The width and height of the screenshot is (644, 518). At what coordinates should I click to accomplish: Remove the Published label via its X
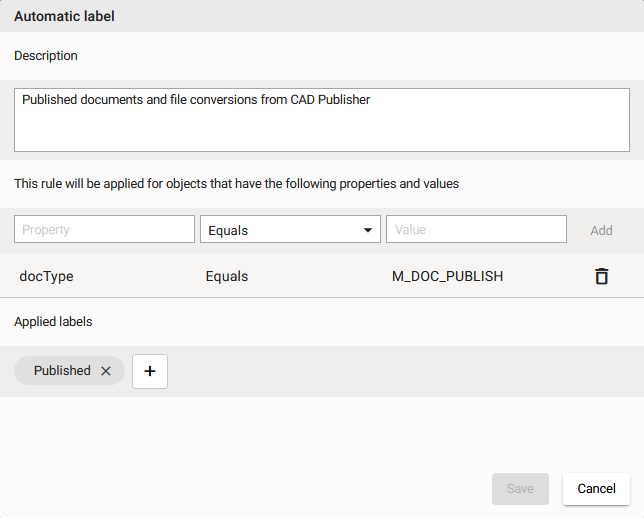[106, 371]
